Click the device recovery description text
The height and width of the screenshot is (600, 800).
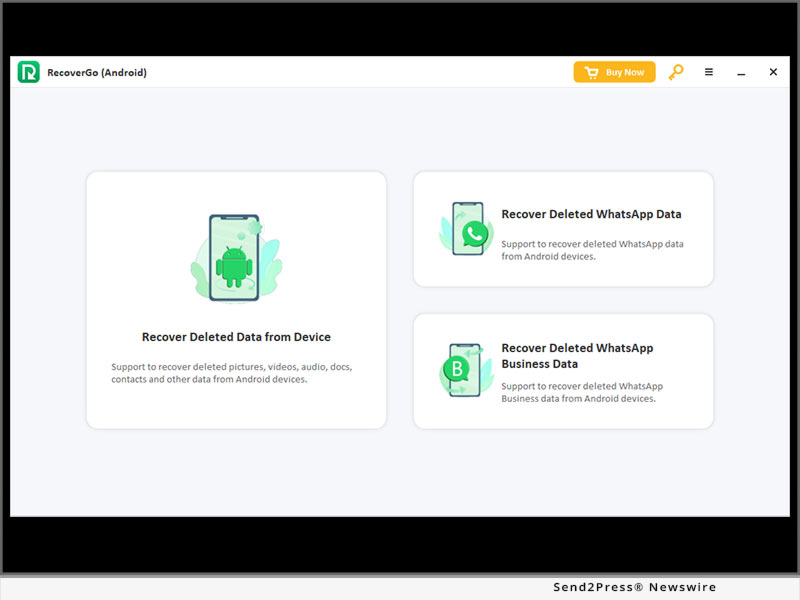click(231, 373)
